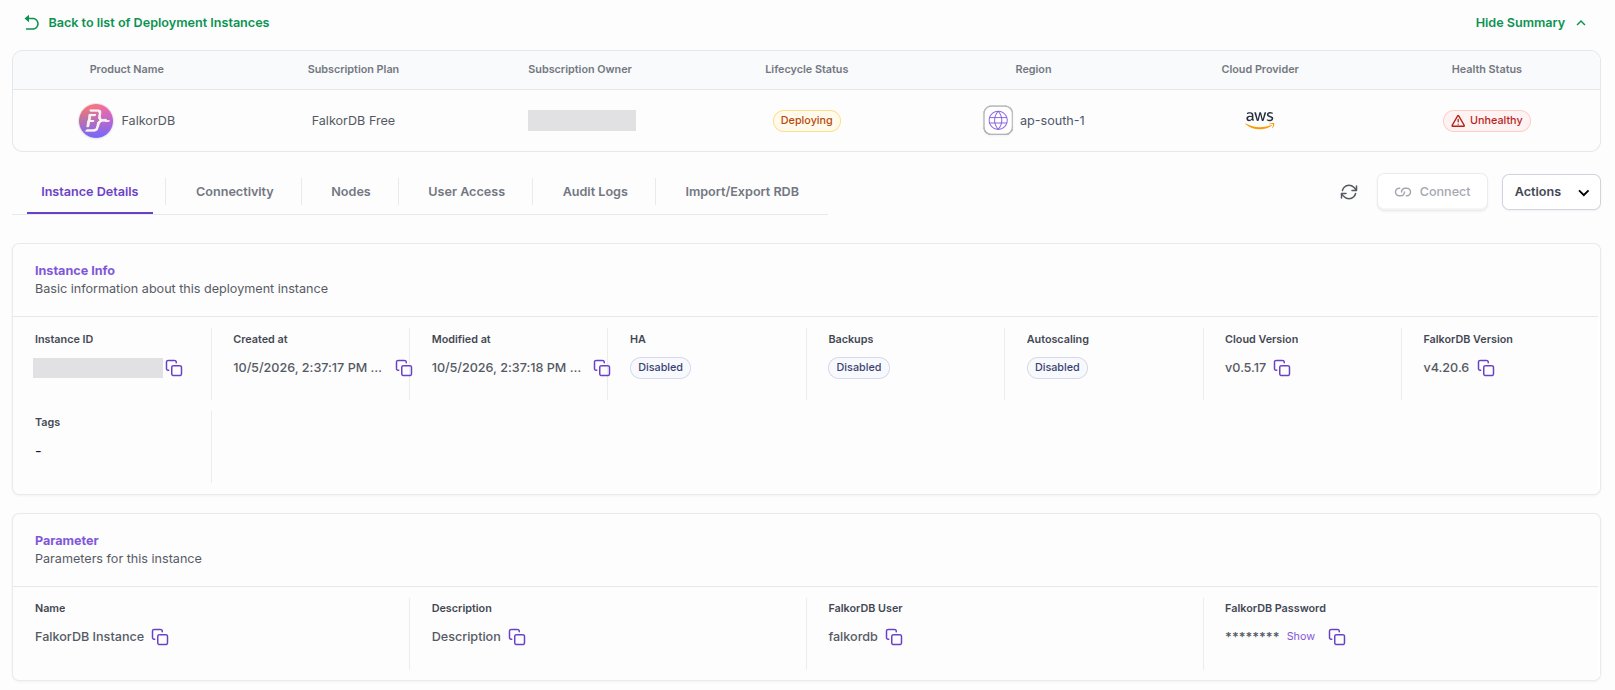This screenshot has width=1615, height=690.
Task: Click the Connect button
Action: pos(1432,192)
